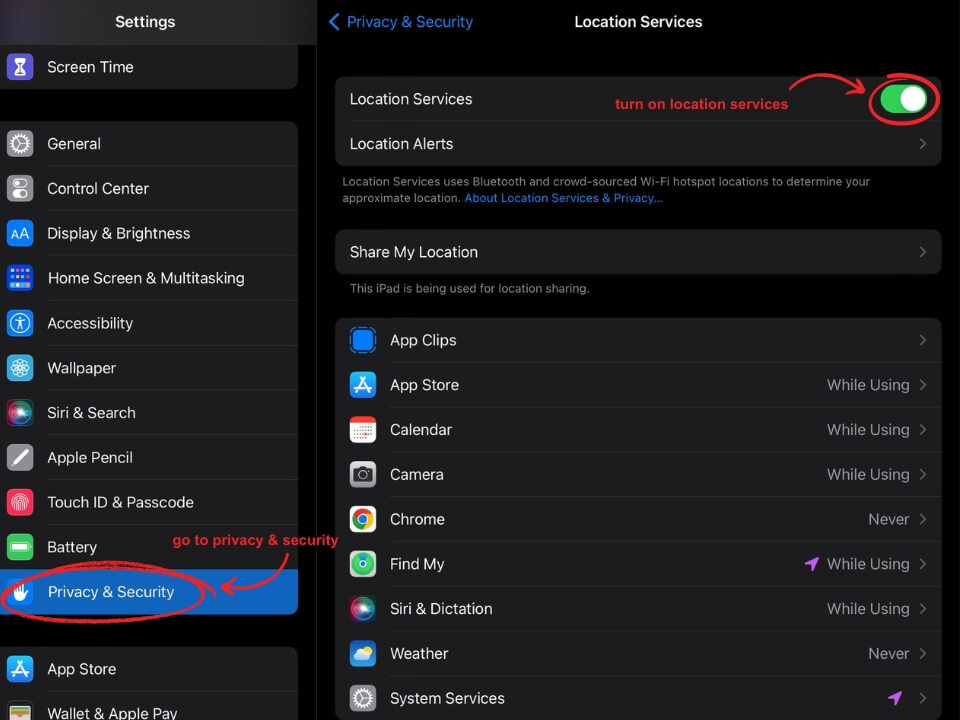This screenshot has height=720, width=960.
Task: Tap the General gear icon
Action: [20, 144]
